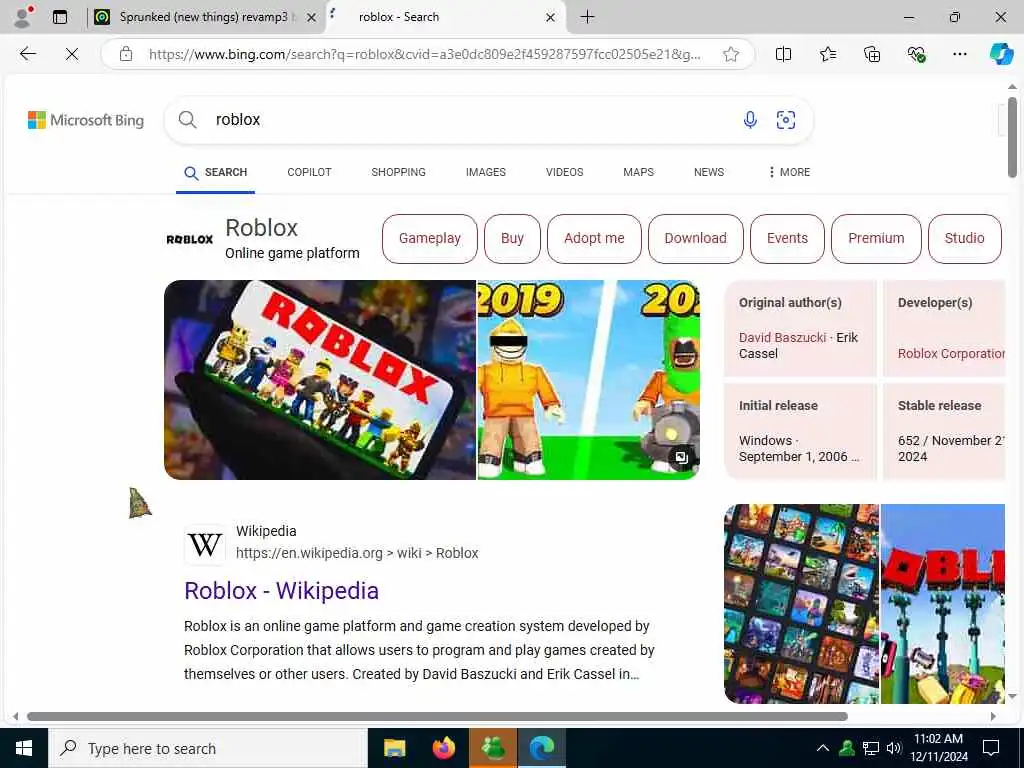Screen dimensions: 1024x768
Task: Click the horizontal scrollbar thumb
Action: coord(438,716)
